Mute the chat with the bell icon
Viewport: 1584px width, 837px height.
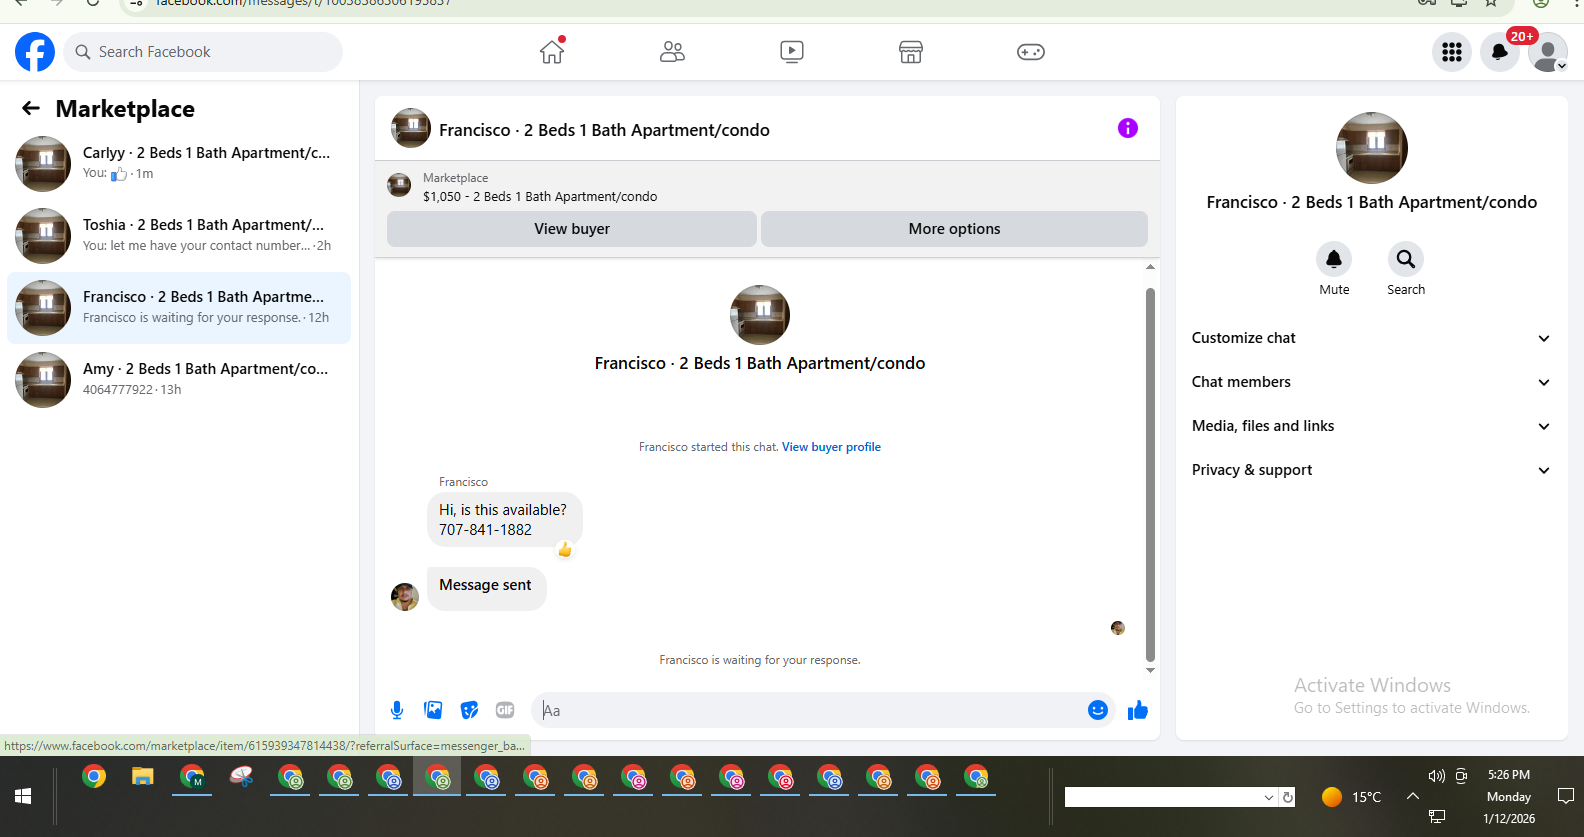[1334, 259]
